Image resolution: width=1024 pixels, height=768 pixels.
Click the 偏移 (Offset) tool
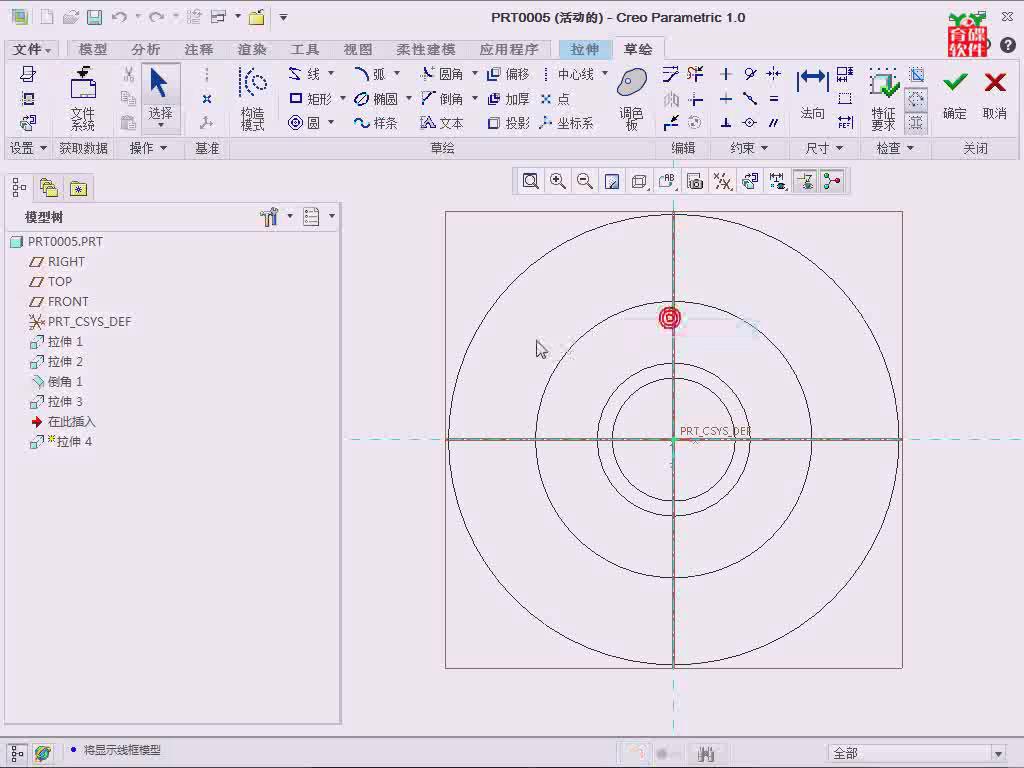[508, 74]
